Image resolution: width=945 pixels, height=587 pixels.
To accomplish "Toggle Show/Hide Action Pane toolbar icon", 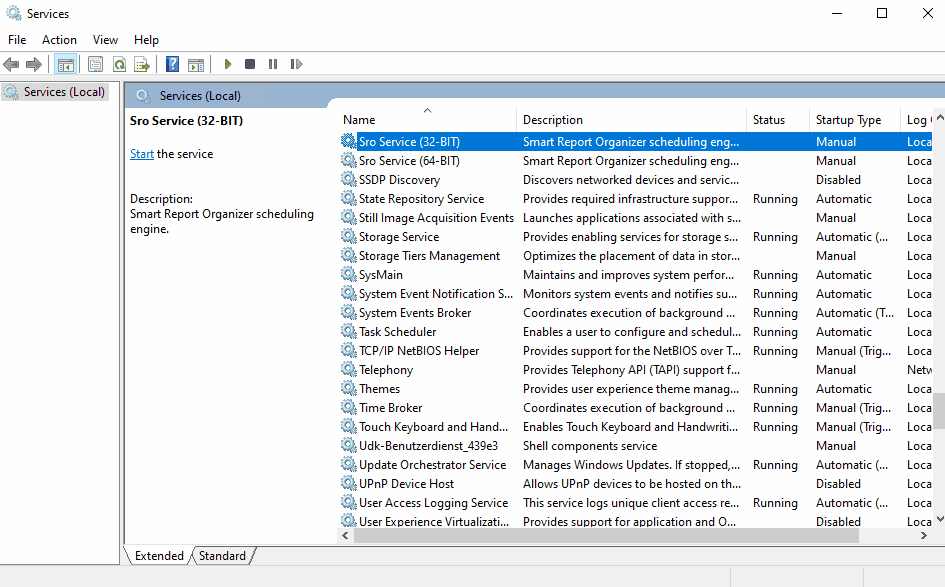I will pyautogui.click(x=196, y=64).
